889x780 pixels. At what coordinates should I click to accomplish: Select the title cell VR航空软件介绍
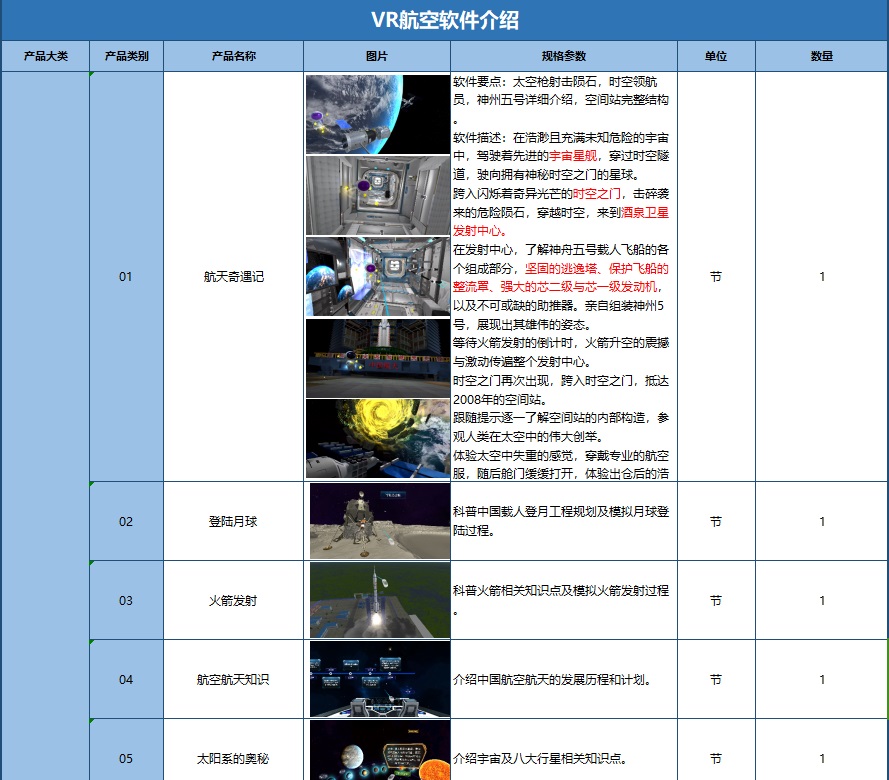(x=444, y=20)
